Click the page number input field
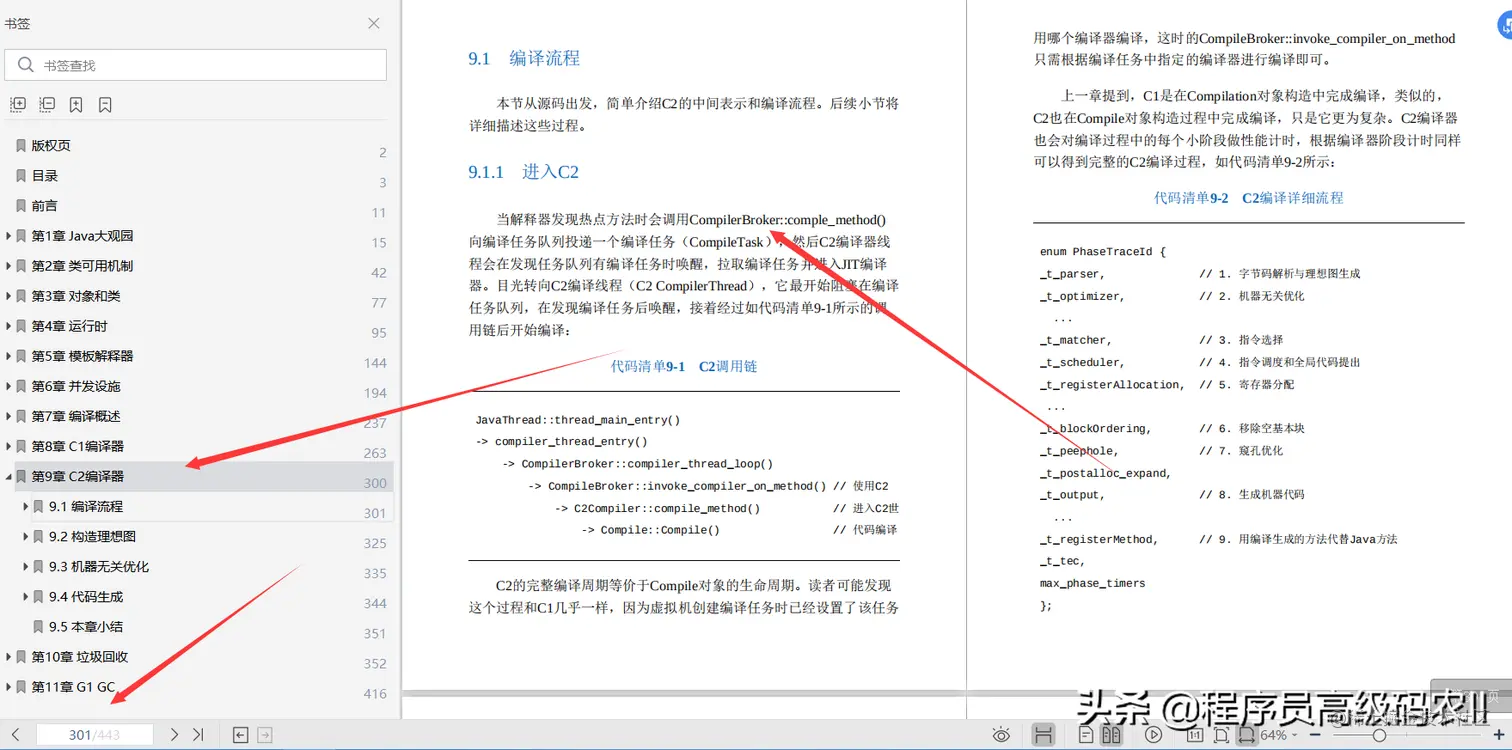This screenshot has height=750, width=1512. (93, 734)
